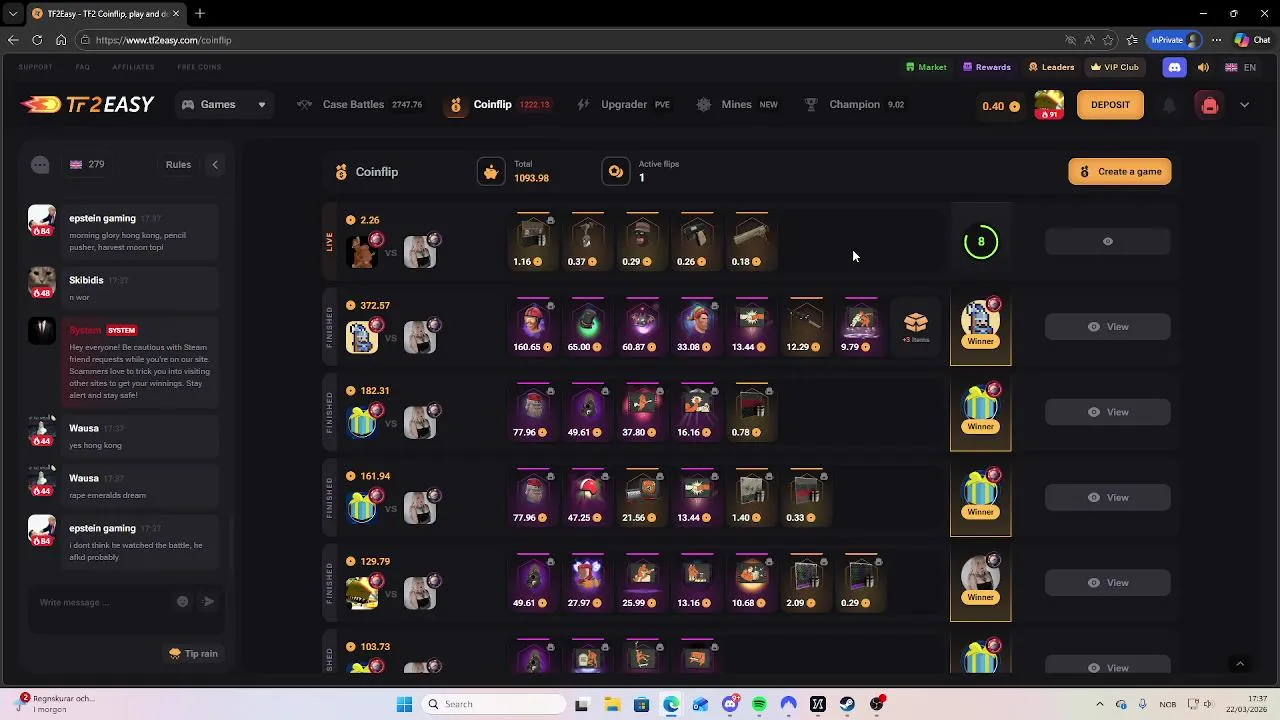Click the browser home icon
Viewport: 1280px width, 720px height.
pos(61,40)
